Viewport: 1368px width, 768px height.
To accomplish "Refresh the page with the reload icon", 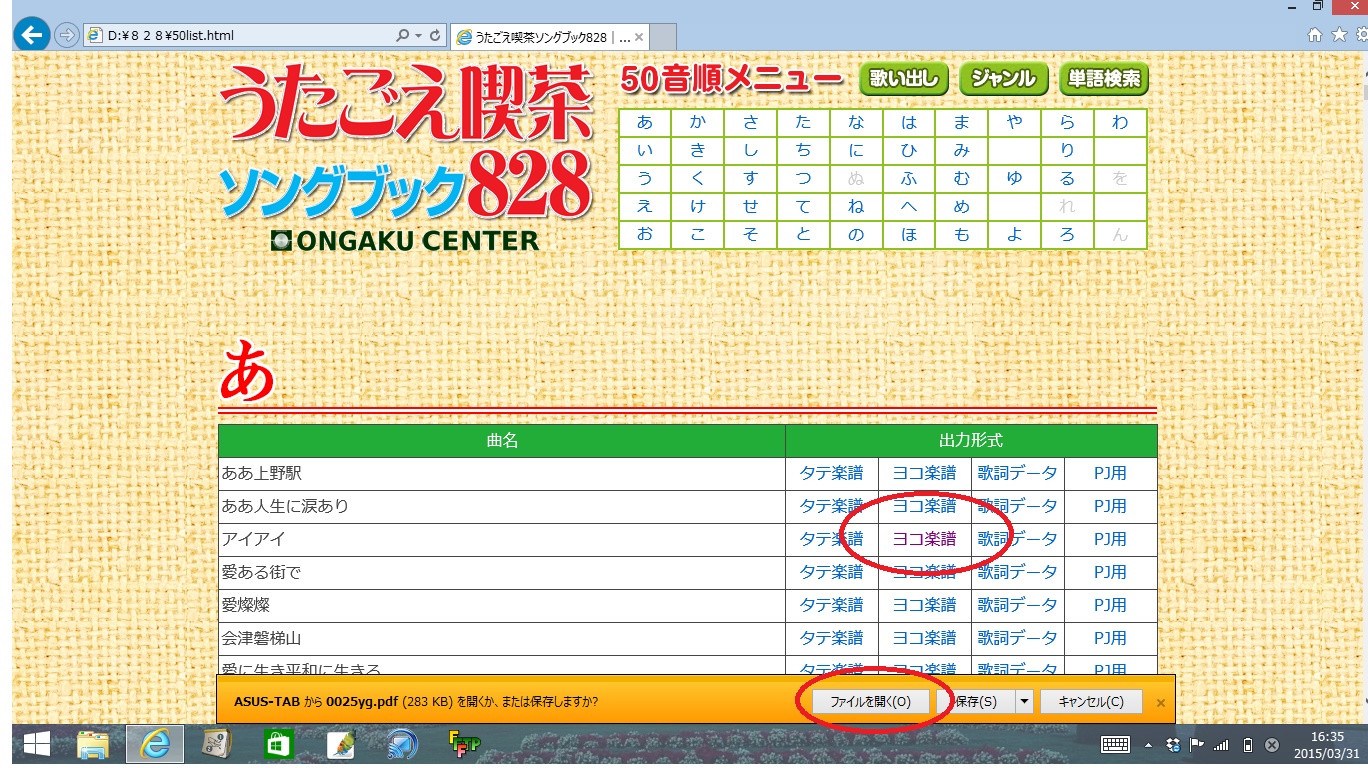I will (437, 36).
